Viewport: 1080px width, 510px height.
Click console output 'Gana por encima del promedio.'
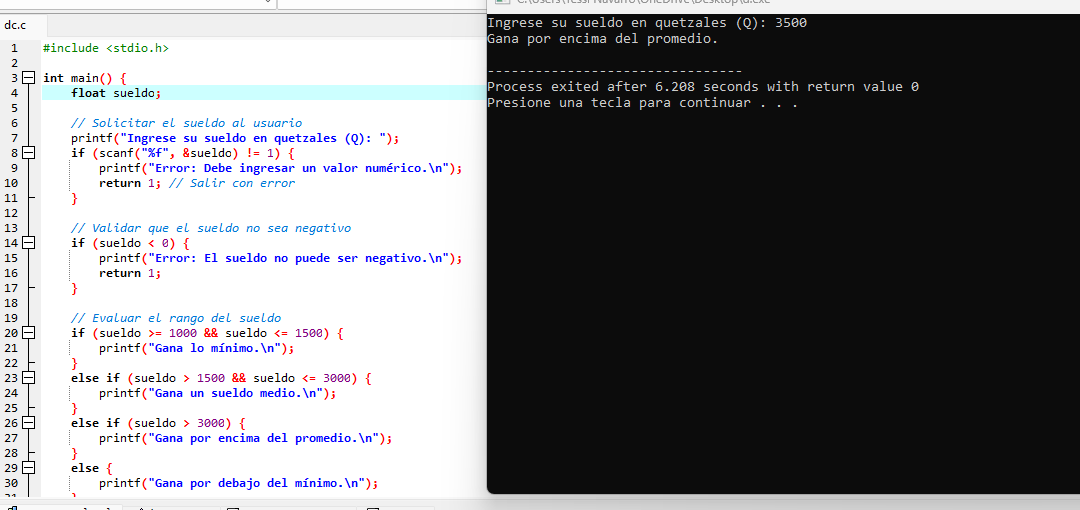[x=602, y=39]
